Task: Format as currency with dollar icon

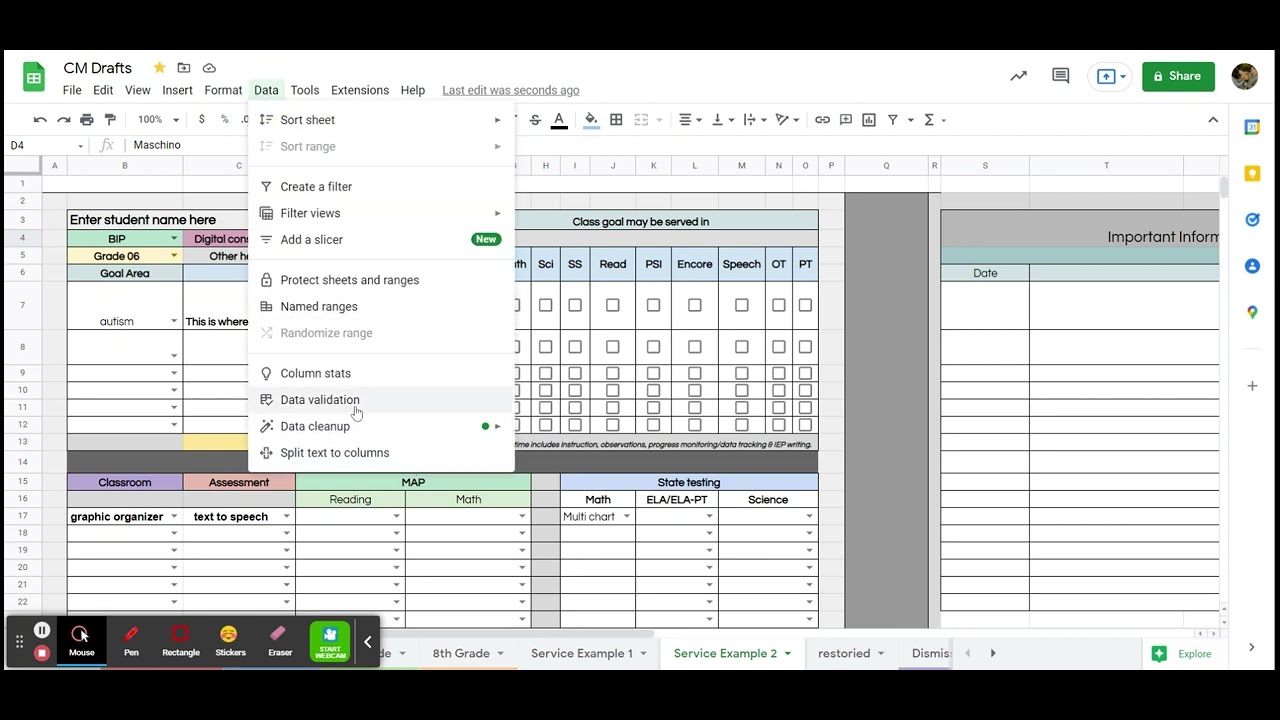Action: point(202,120)
